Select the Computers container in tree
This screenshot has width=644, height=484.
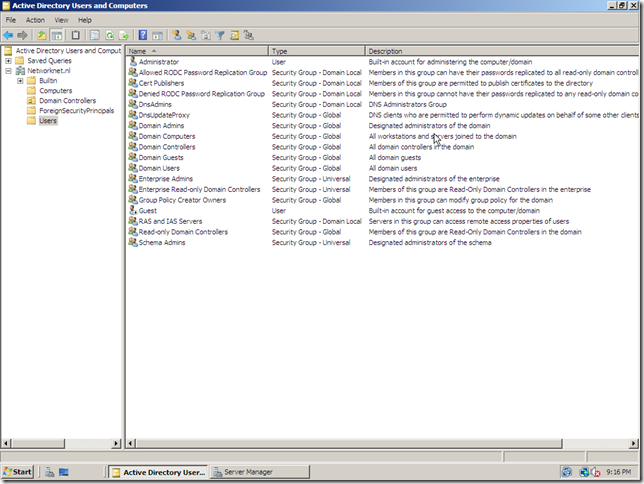(55, 90)
